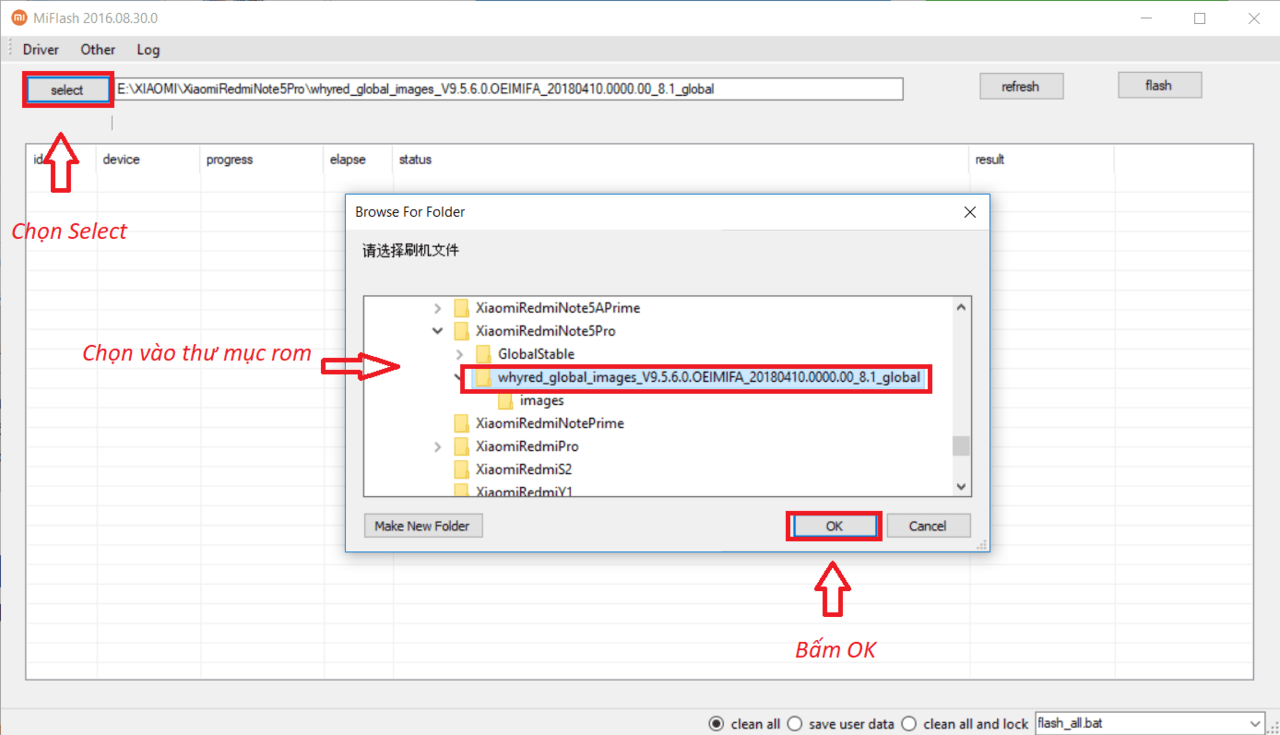Open the Driver menu
The height and width of the screenshot is (735, 1280).
(41, 49)
